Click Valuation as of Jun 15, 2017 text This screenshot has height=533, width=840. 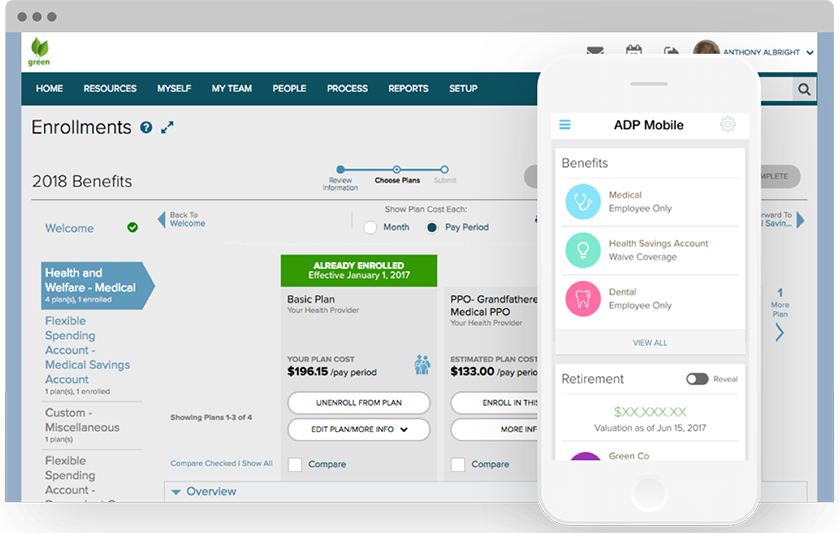click(x=650, y=427)
